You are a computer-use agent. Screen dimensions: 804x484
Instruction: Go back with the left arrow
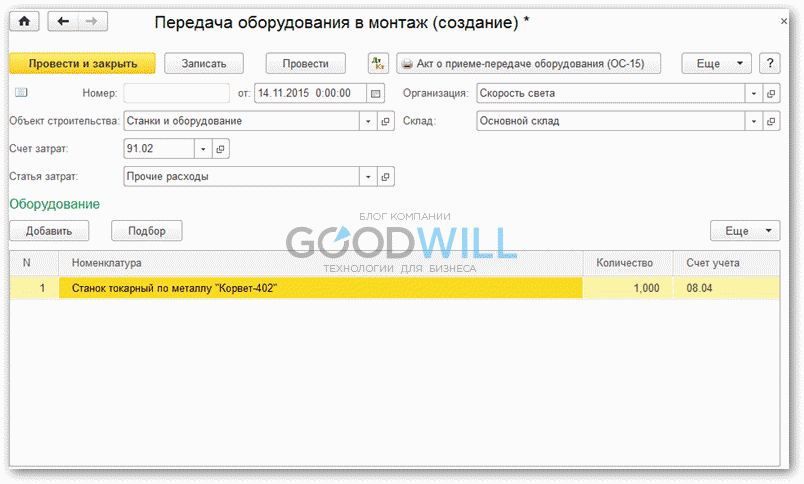click(64, 21)
